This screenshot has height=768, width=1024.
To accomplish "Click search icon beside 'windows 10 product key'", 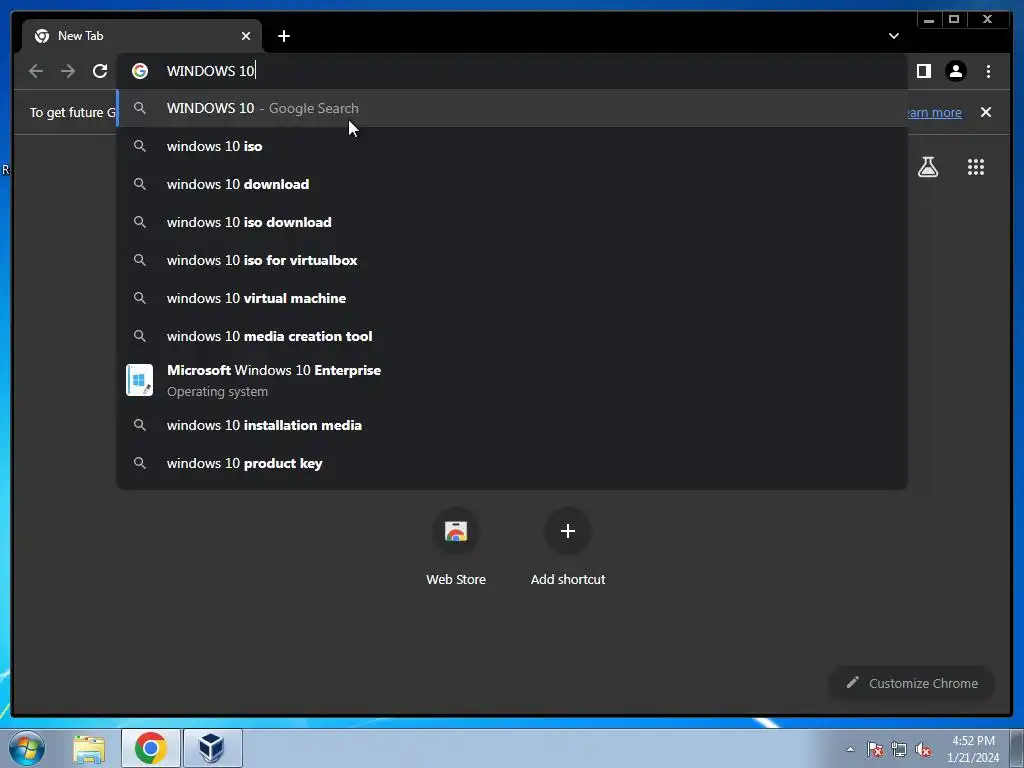I will tap(140, 463).
